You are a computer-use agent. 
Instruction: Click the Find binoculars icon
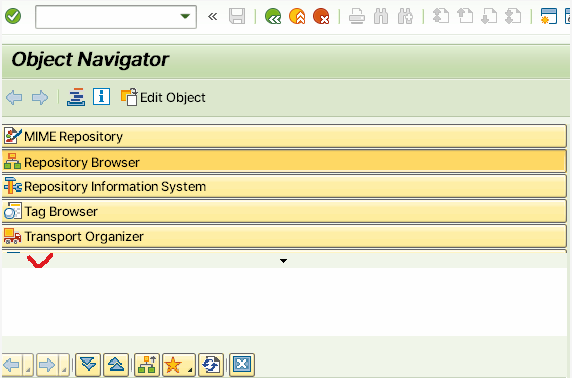[381, 16]
